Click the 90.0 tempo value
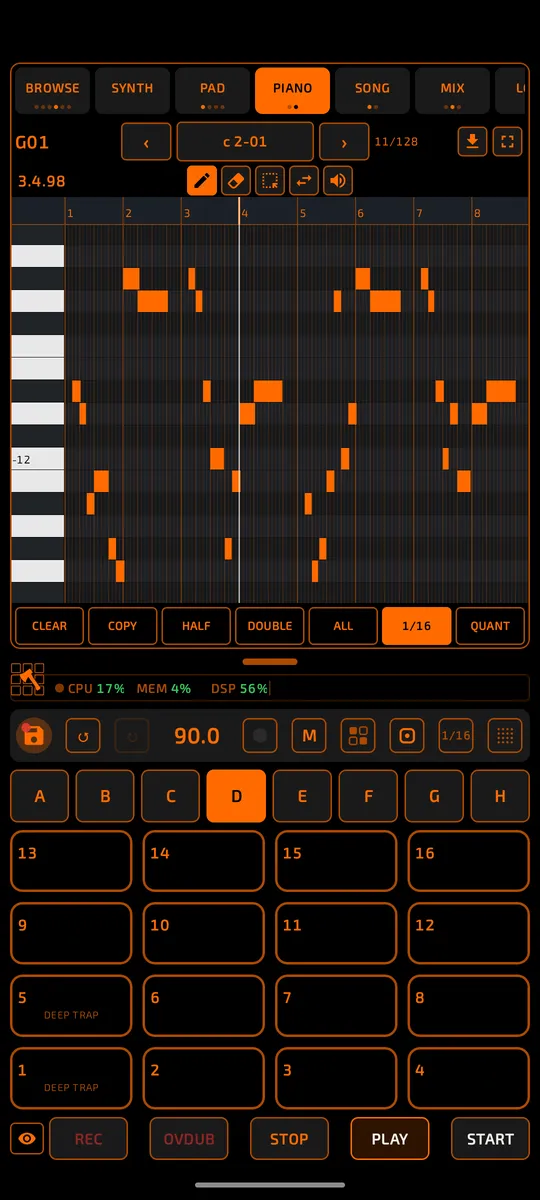This screenshot has width=540, height=1200. (197, 736)
